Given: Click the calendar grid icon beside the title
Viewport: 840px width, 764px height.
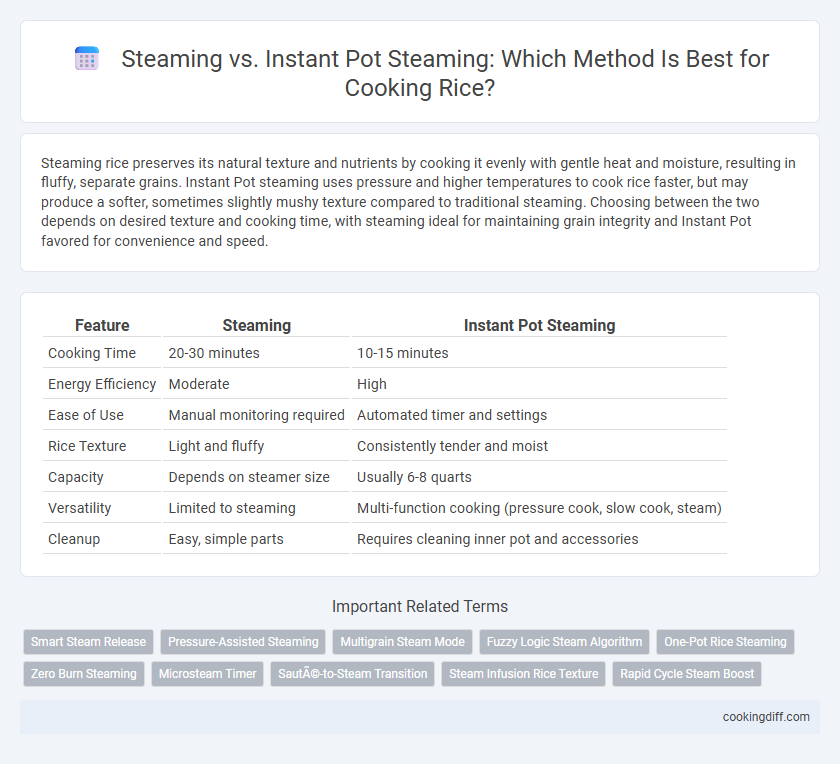Looking at the screenshot, I should coord(87,58).
